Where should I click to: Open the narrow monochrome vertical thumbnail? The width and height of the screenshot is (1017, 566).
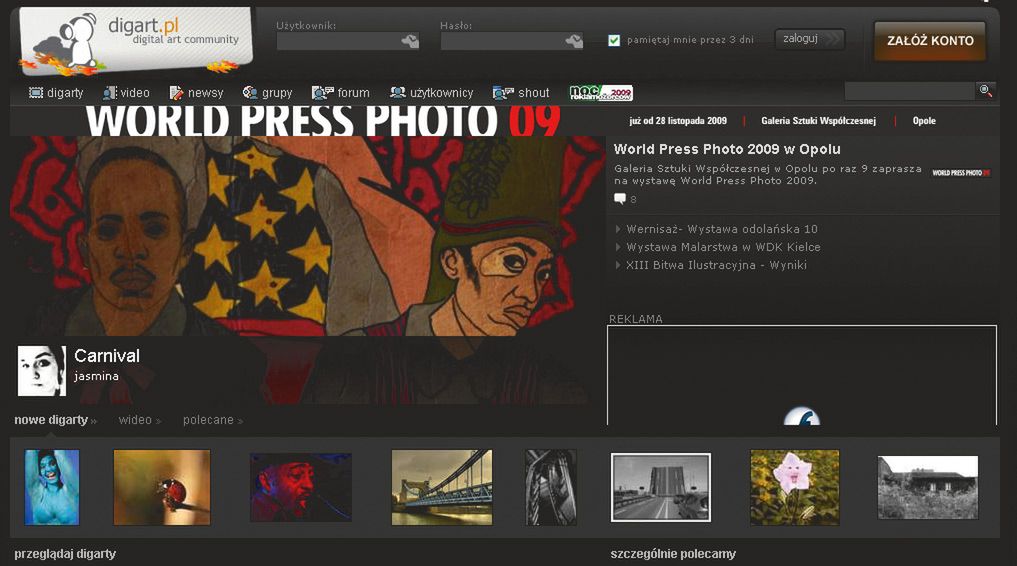coord(551,487)
